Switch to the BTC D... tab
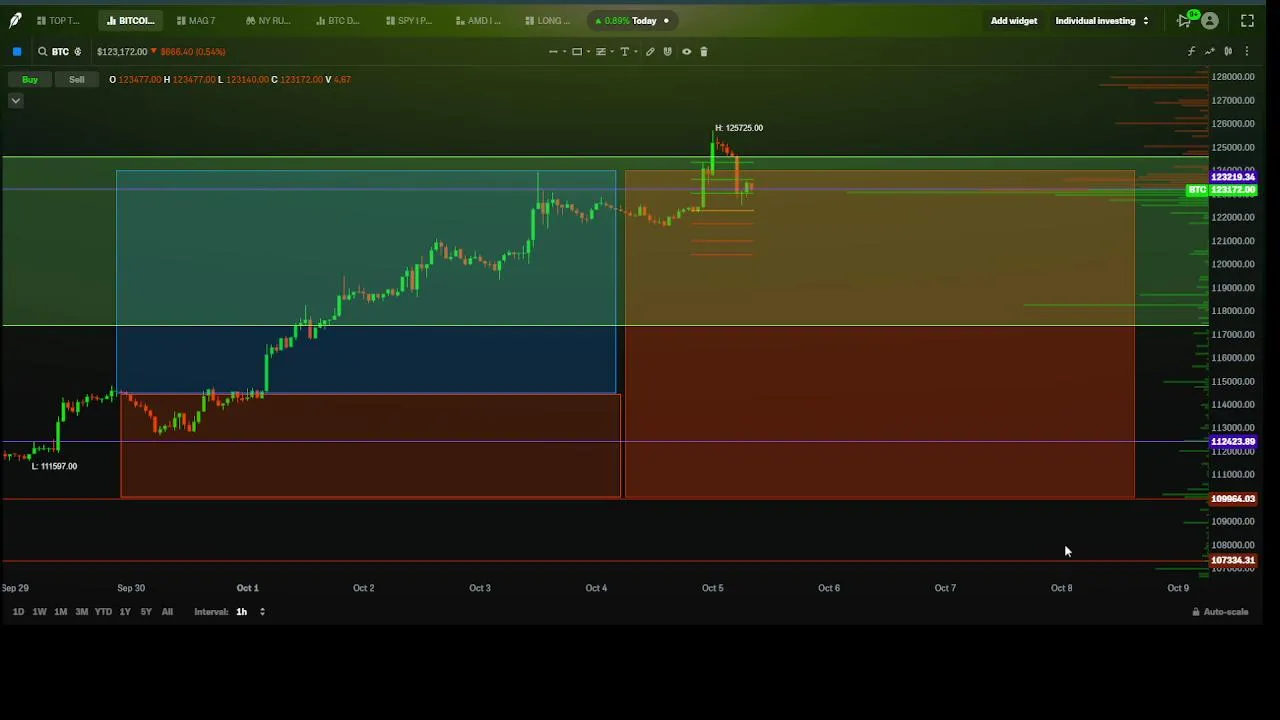The height and width of the screenshot is (720, 1280). tap(337, 20)
